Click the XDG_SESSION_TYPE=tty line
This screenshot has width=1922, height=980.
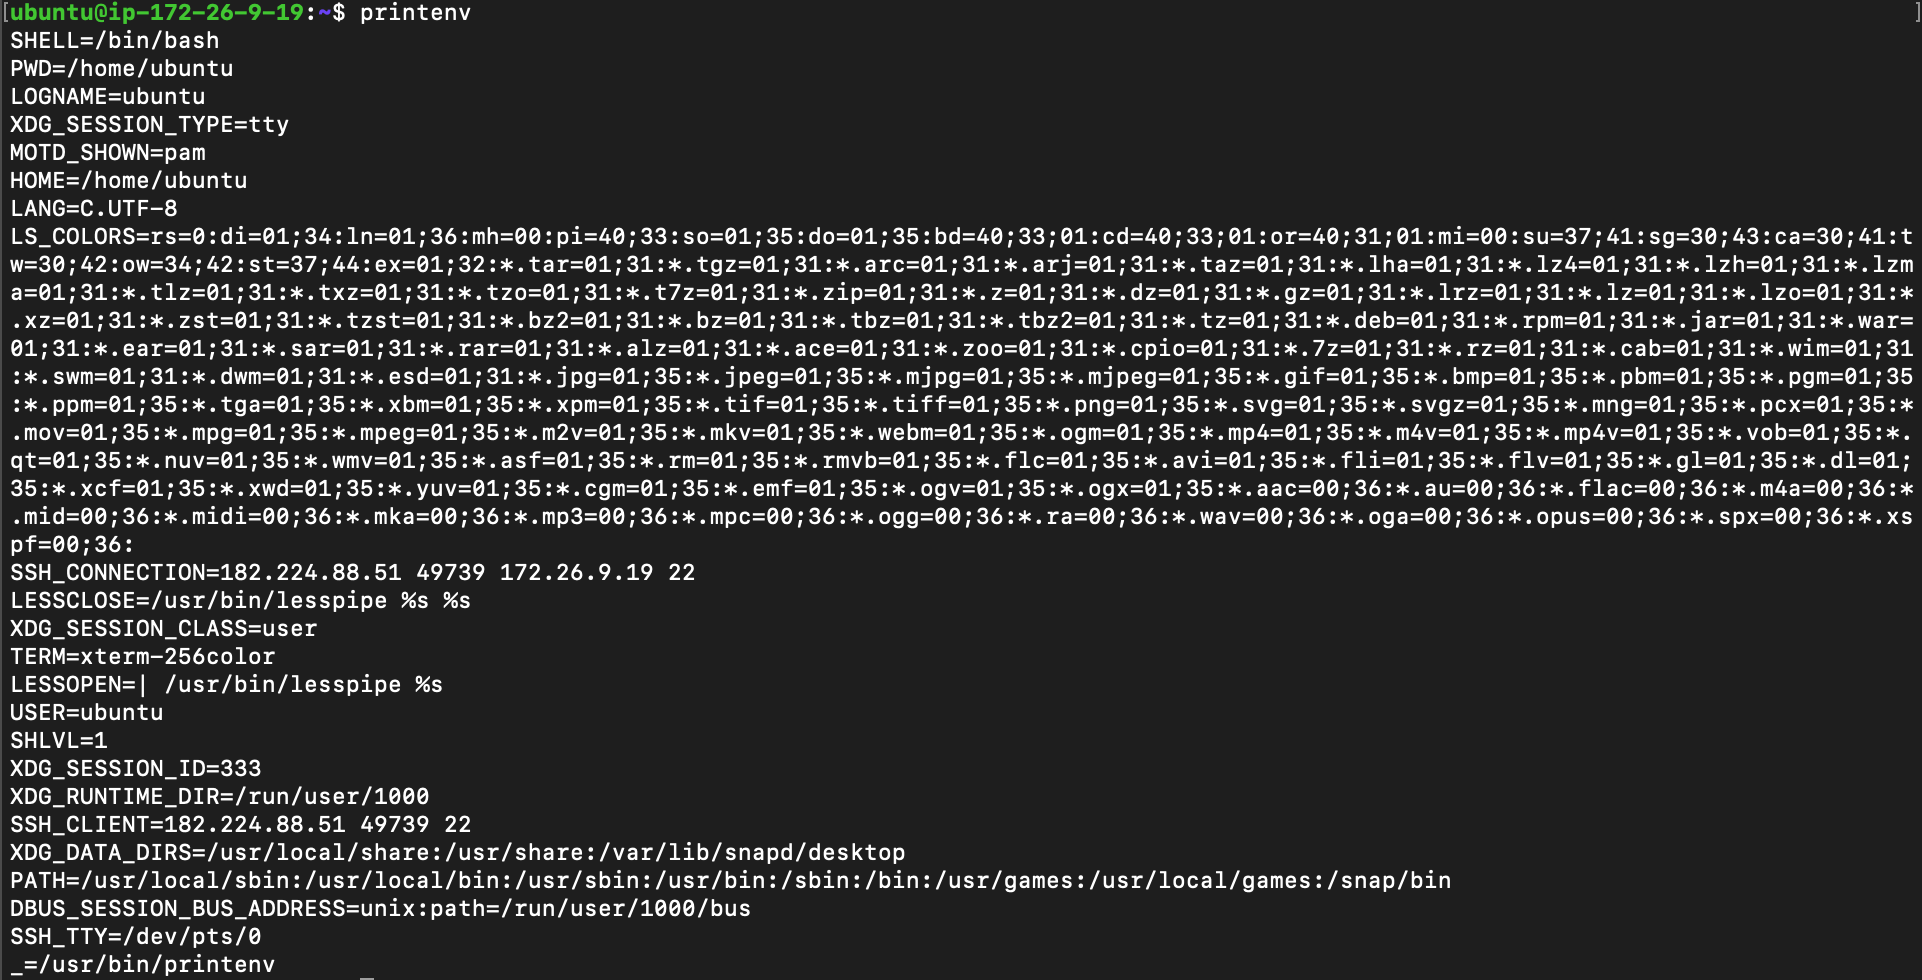click(150, 125)
